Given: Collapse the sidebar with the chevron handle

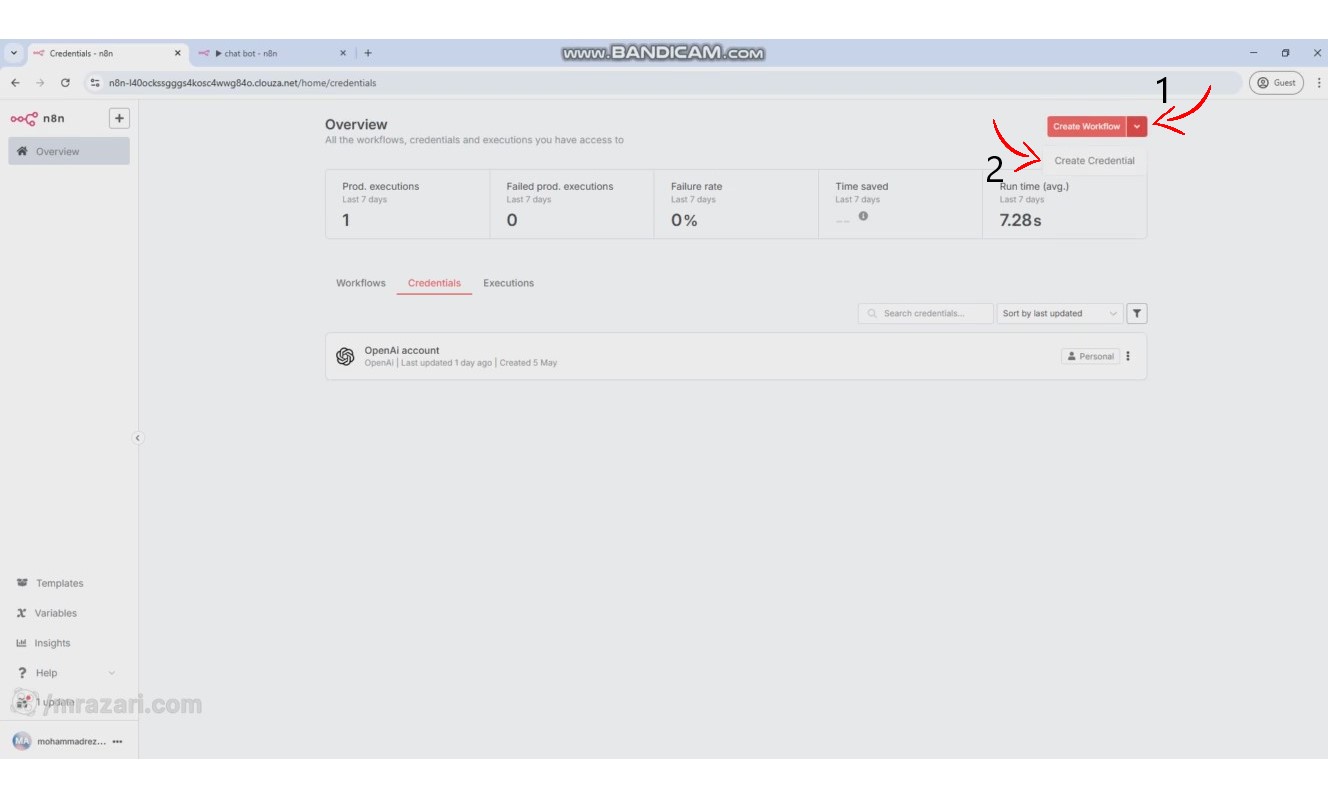Looking at the screenshot, I should 138,437.
